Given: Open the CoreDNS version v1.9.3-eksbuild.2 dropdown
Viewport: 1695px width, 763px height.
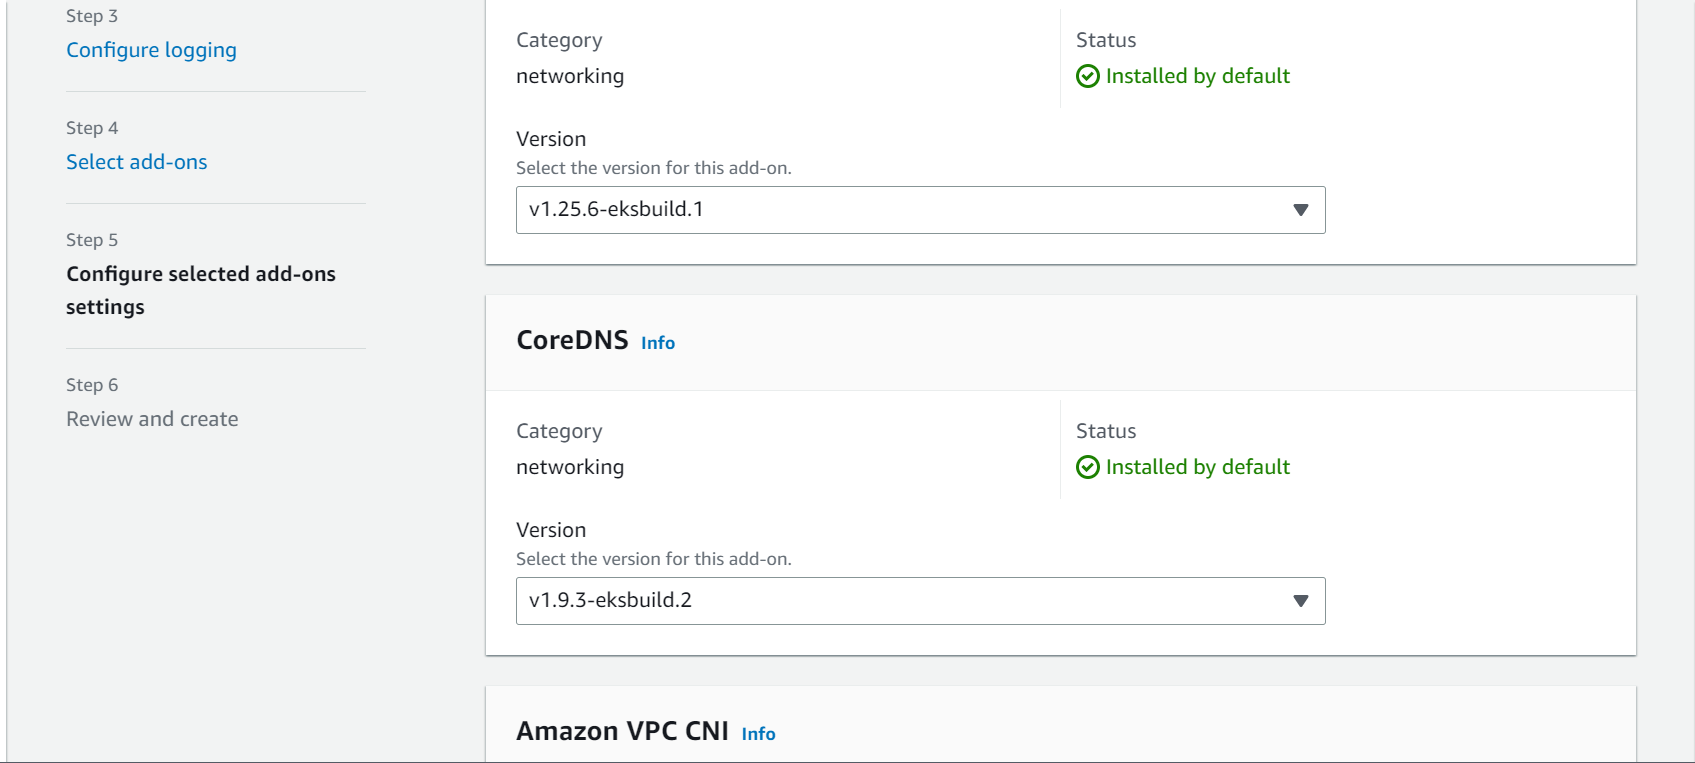Looking at the screenshot, I should point(920,601).
